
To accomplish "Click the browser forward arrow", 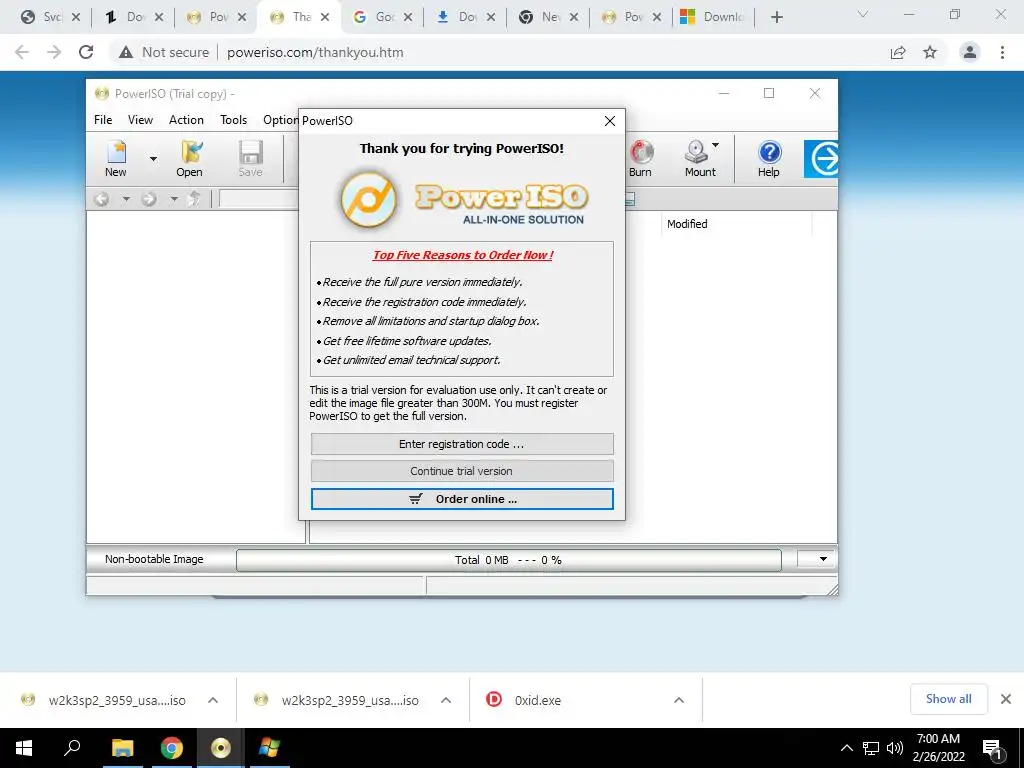I will click(54, 52).
